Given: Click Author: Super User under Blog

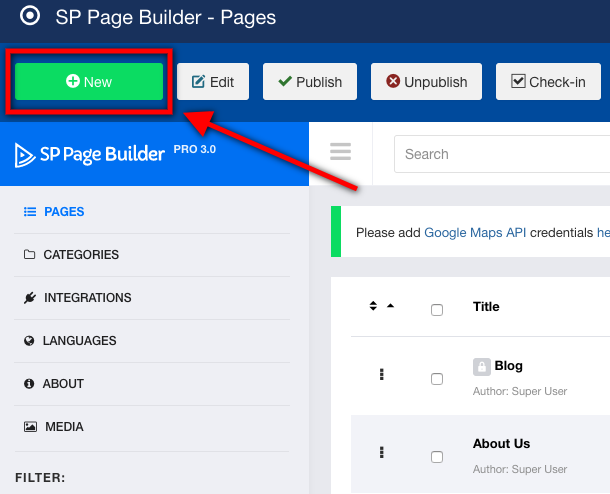Looking at the screenshot, I should pos(520,391).
